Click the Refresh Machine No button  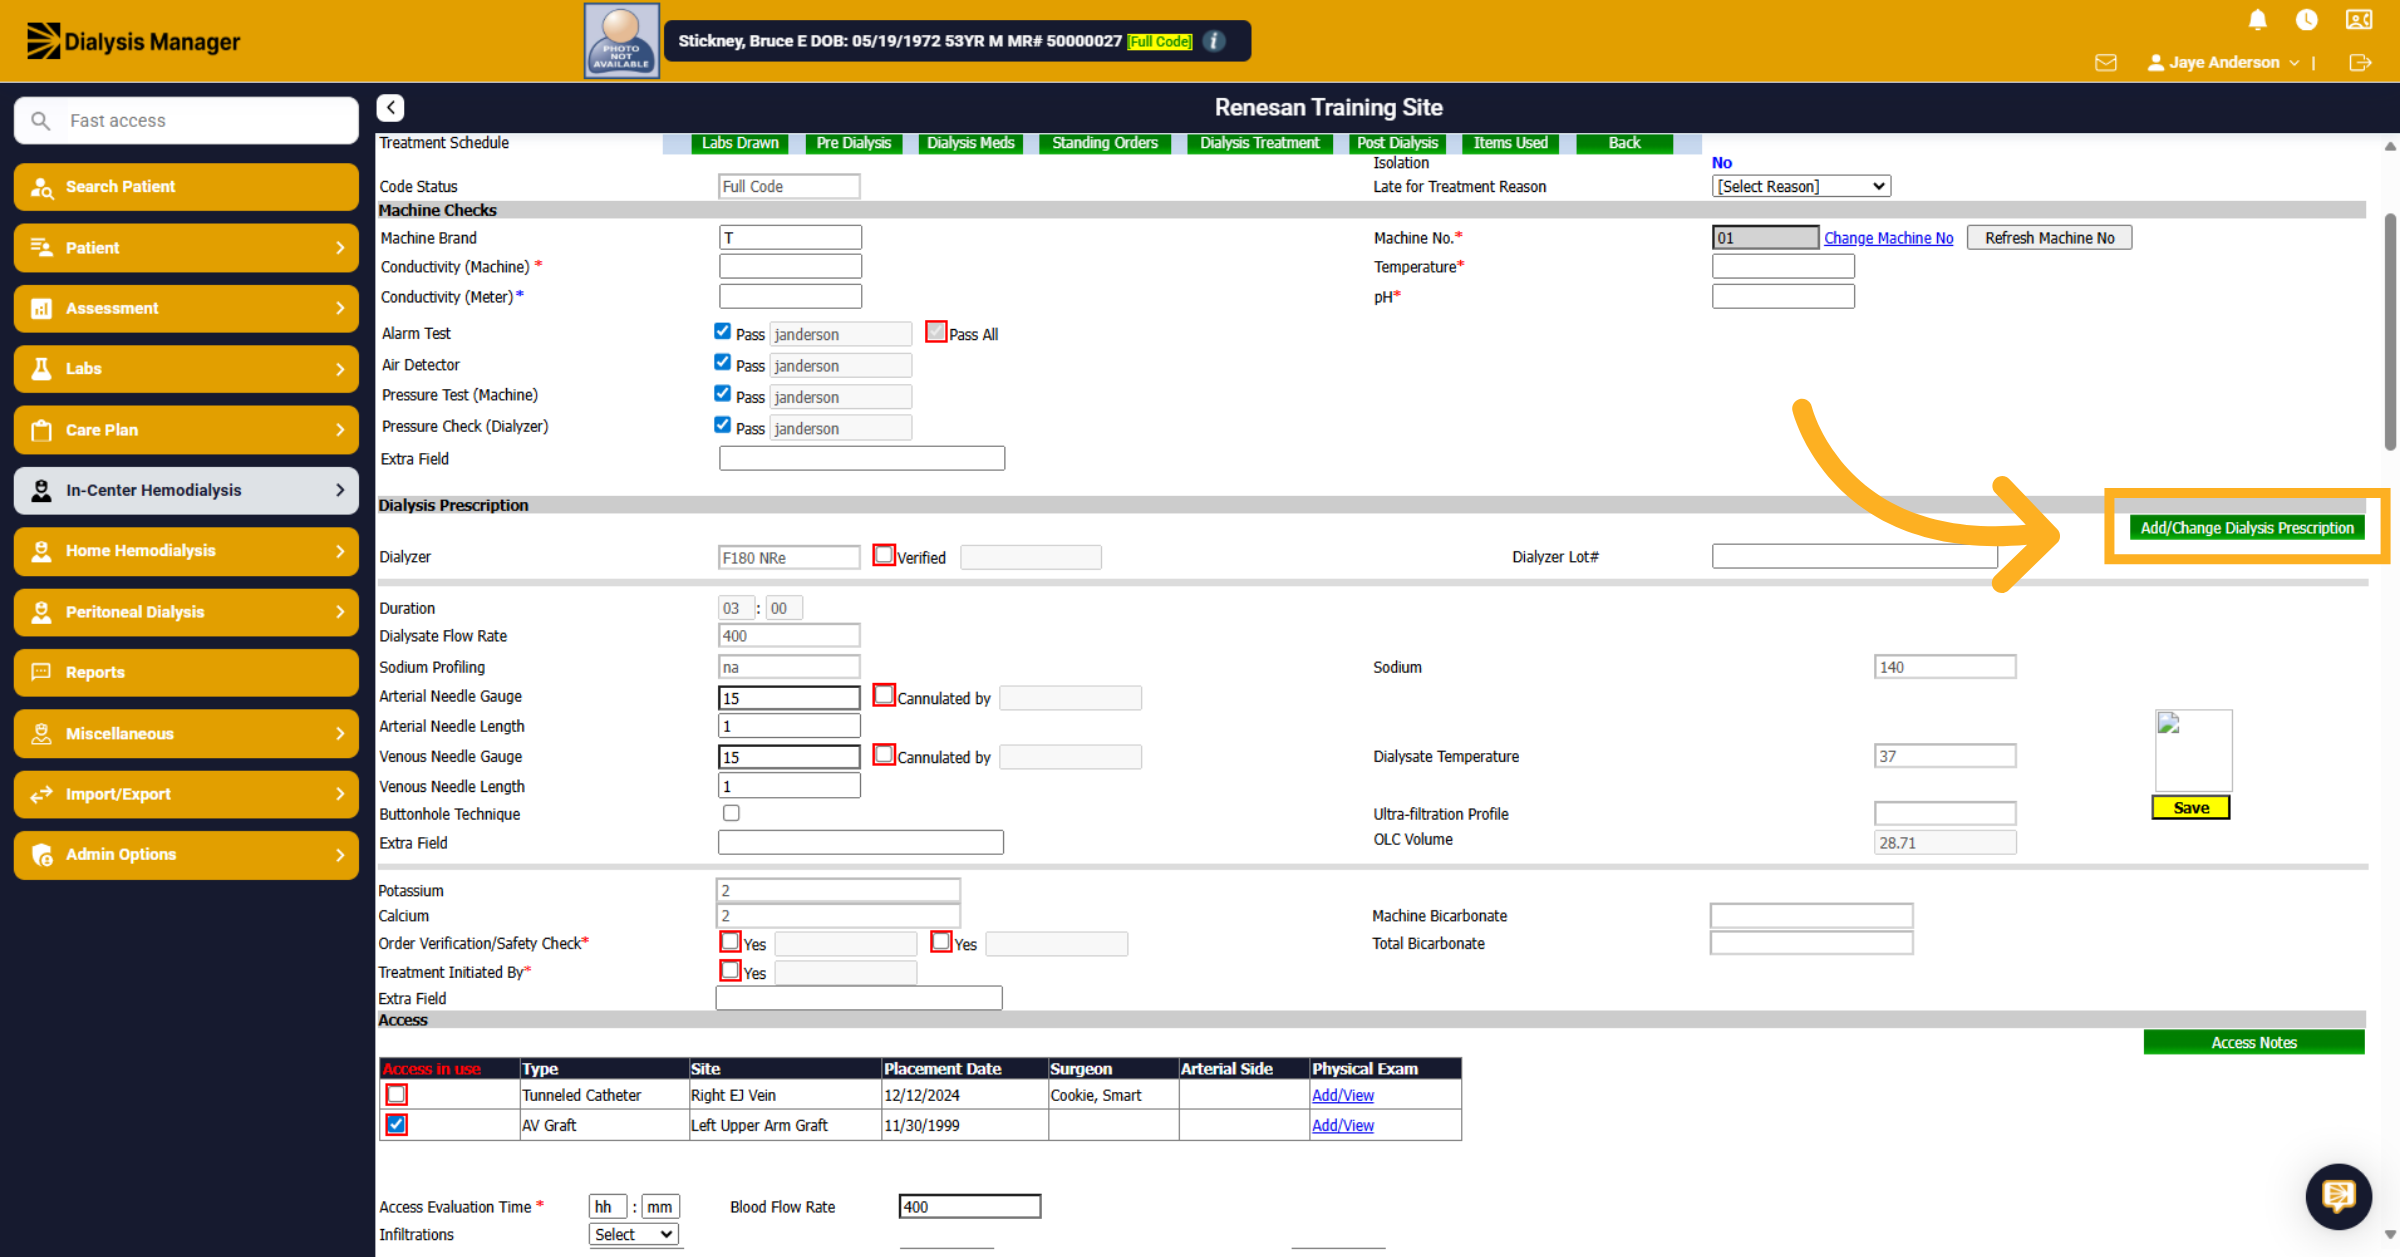[2049, 238]
